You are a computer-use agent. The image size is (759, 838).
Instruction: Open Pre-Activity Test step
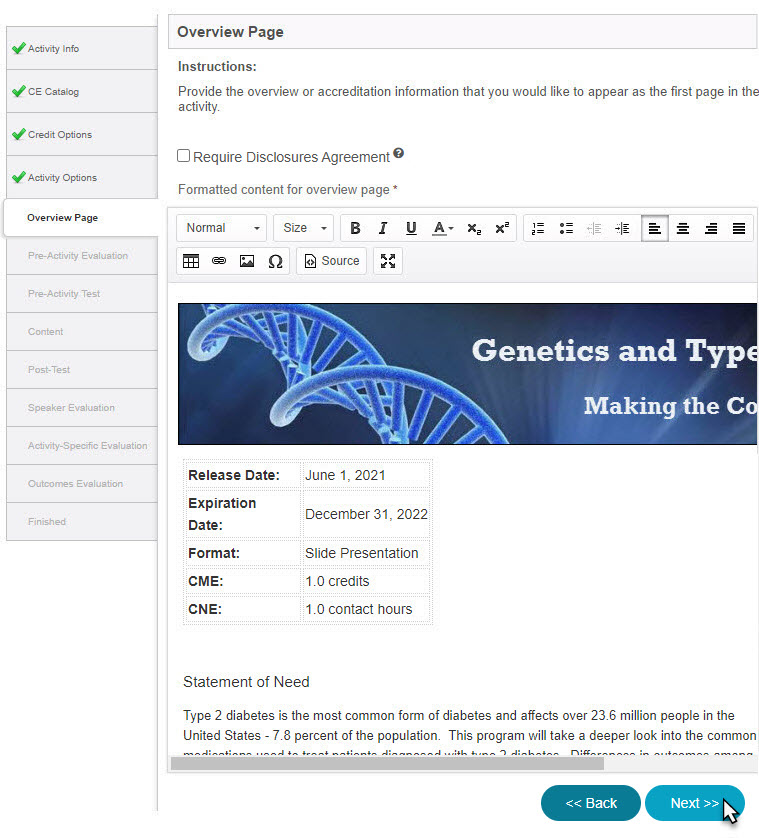coord(82,294)
